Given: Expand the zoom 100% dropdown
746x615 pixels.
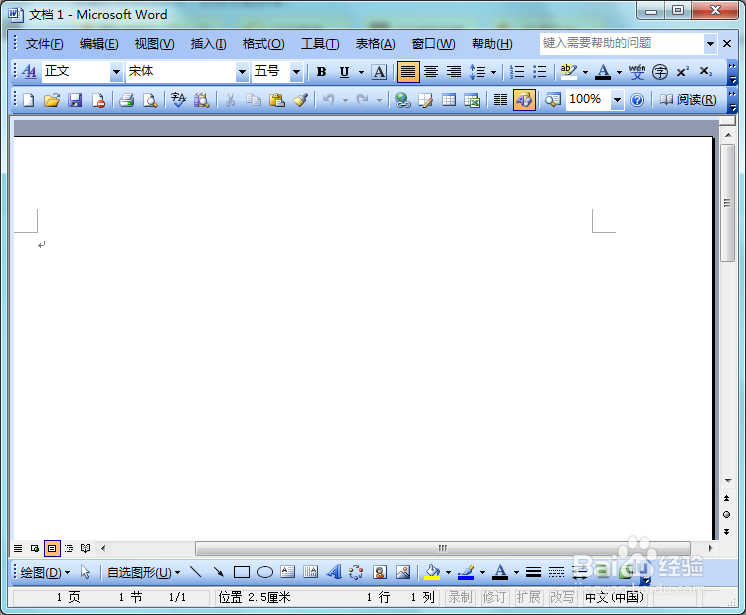Looking at the screenshot, I should click(x=617, y=100).
